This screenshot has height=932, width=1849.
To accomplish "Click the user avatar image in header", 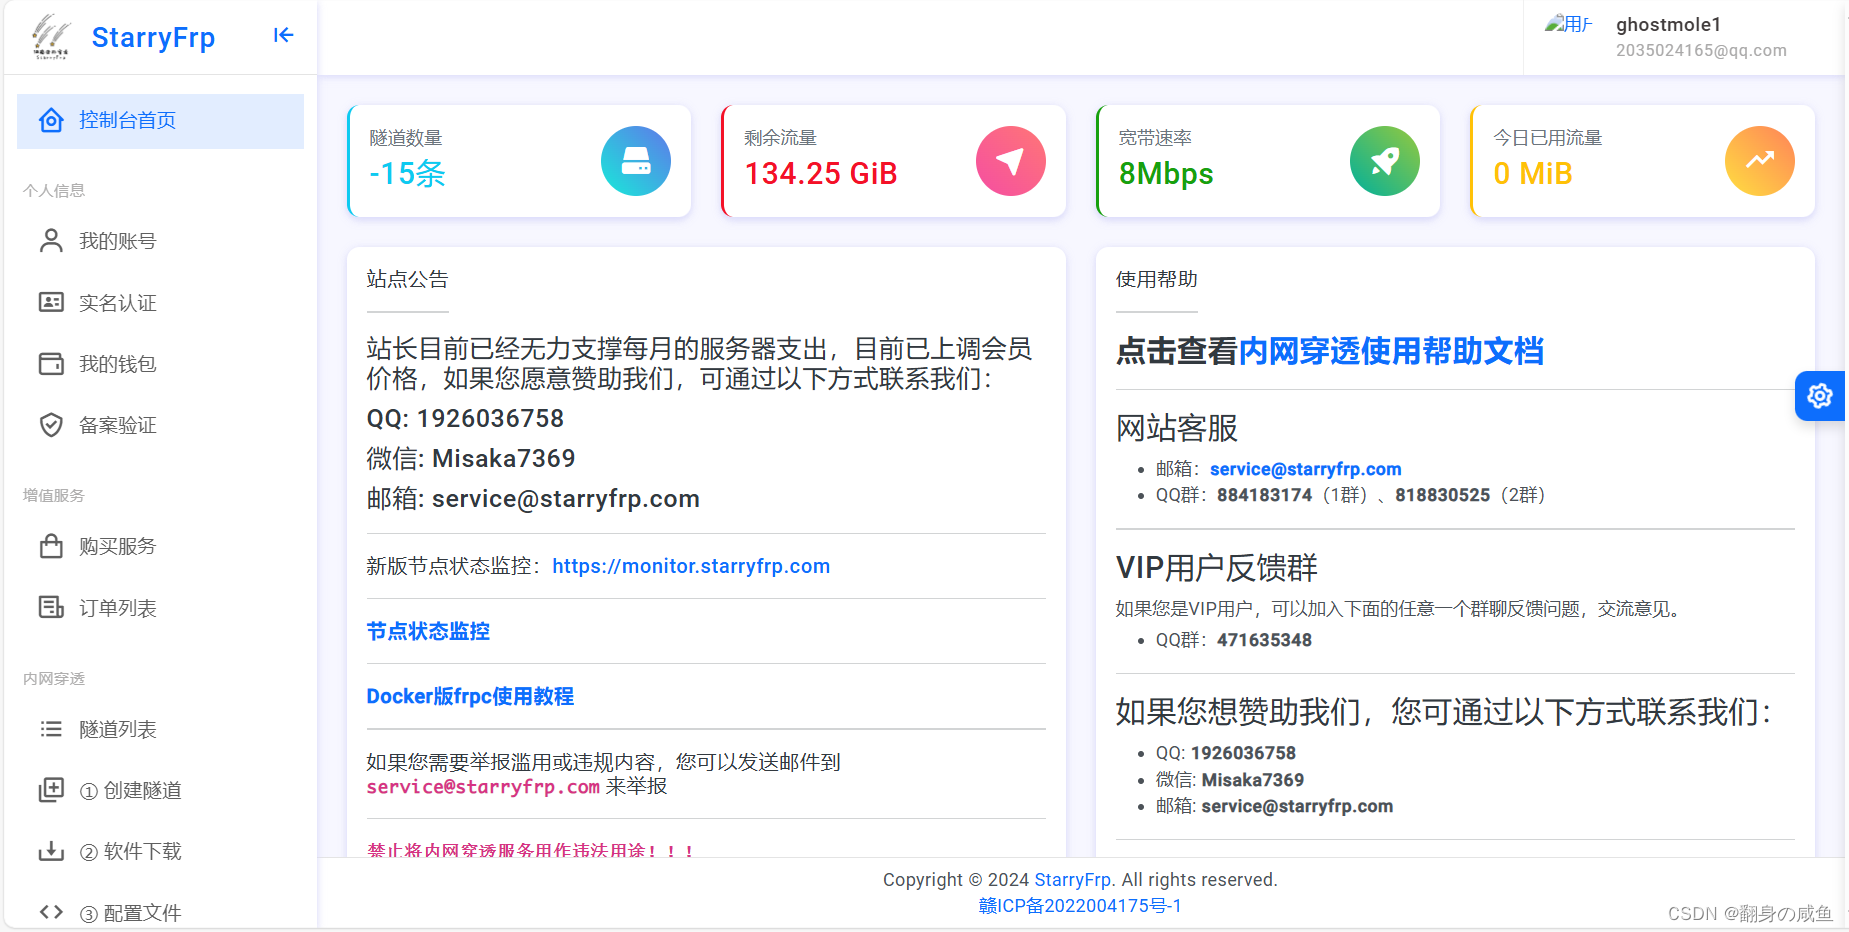I will pos(1568,24).
